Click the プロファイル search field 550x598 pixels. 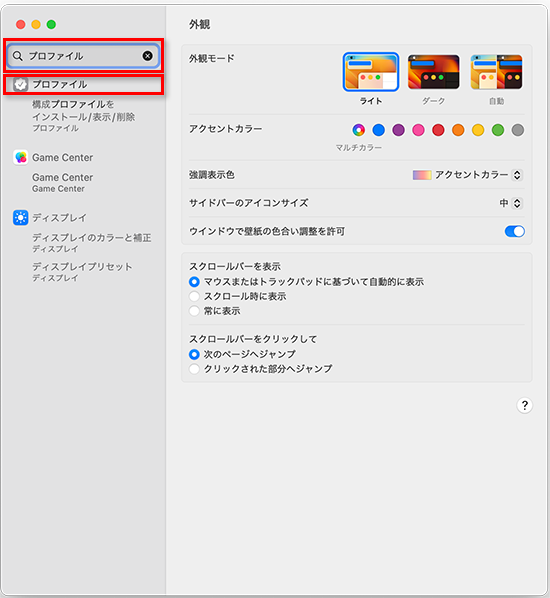coord(84,56)
